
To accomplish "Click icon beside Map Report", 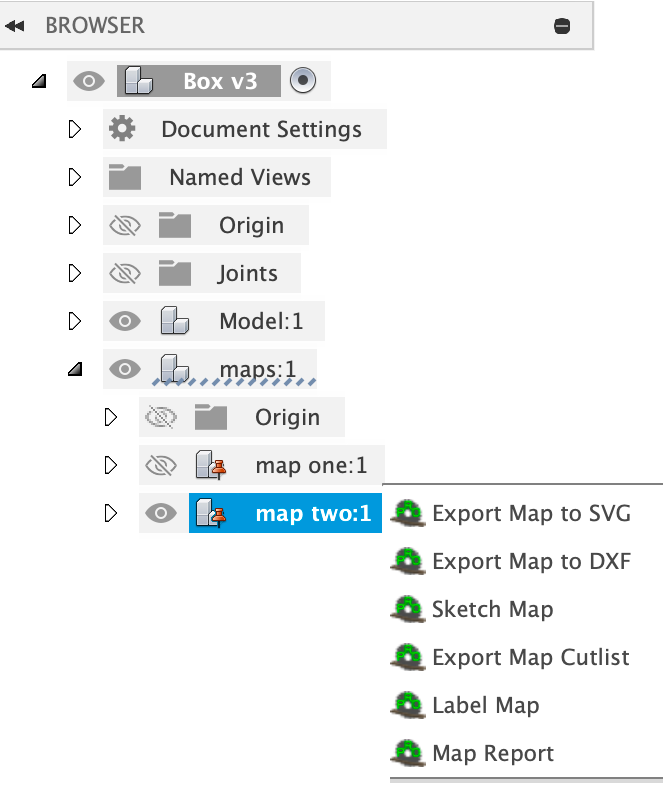I will coord(408,753).
